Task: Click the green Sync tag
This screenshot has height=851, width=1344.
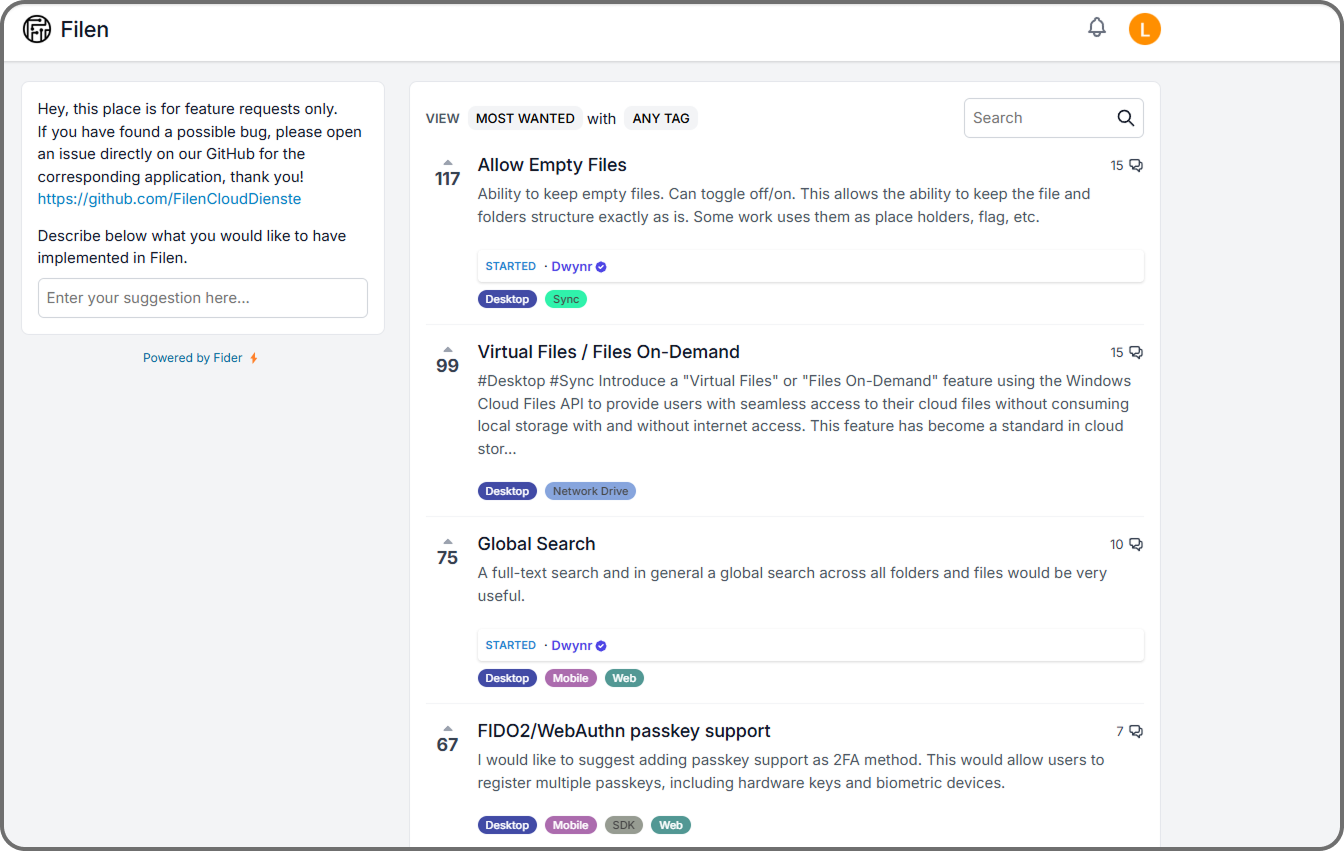Action: 566,299
